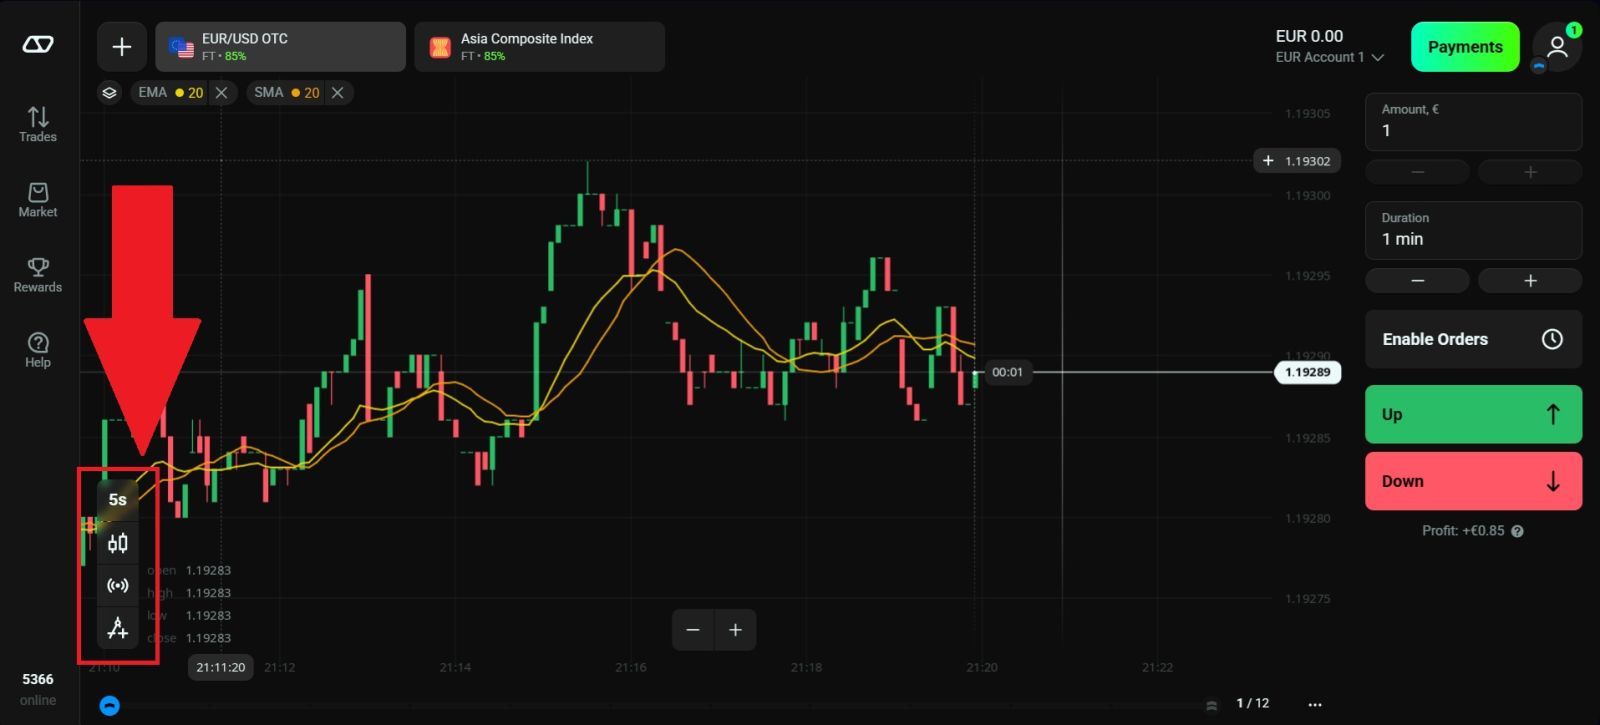Open the Help sidebar section
Image resolution: width=1600 pixels, height=725 pixels.
pyautogui.click(x=38, y=350)
